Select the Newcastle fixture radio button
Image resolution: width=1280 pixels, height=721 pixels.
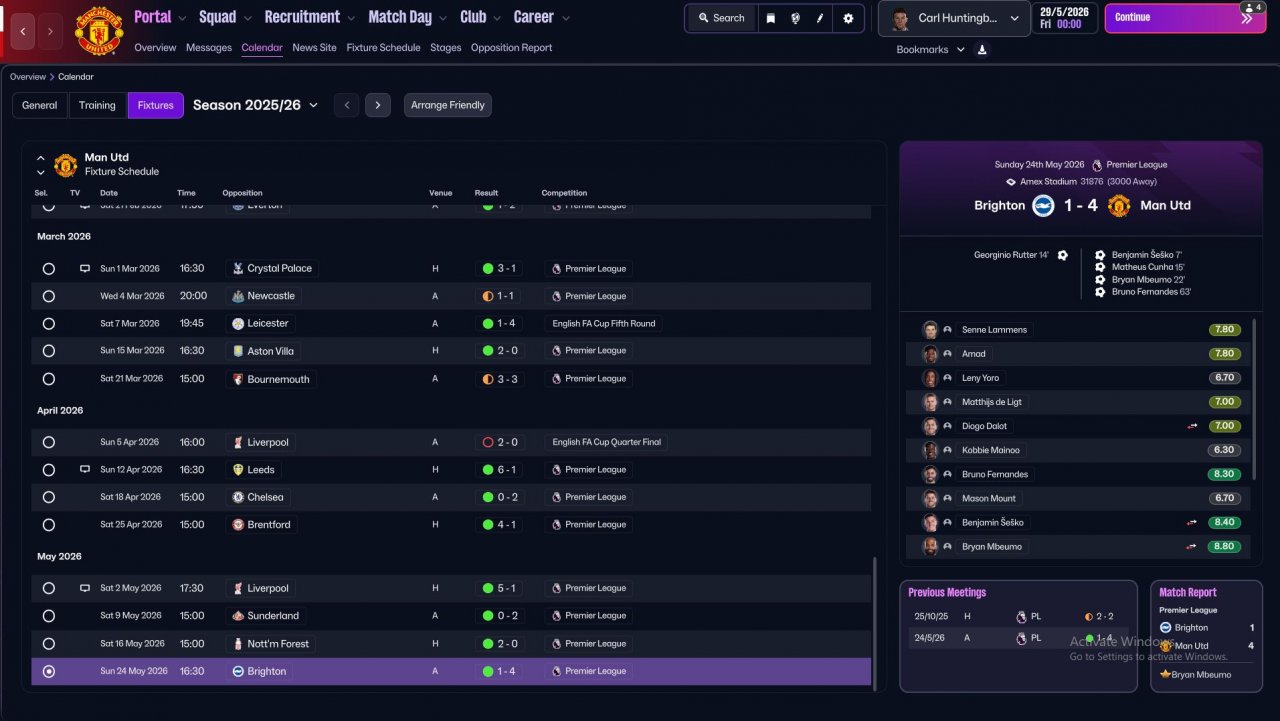pos(49,296)
